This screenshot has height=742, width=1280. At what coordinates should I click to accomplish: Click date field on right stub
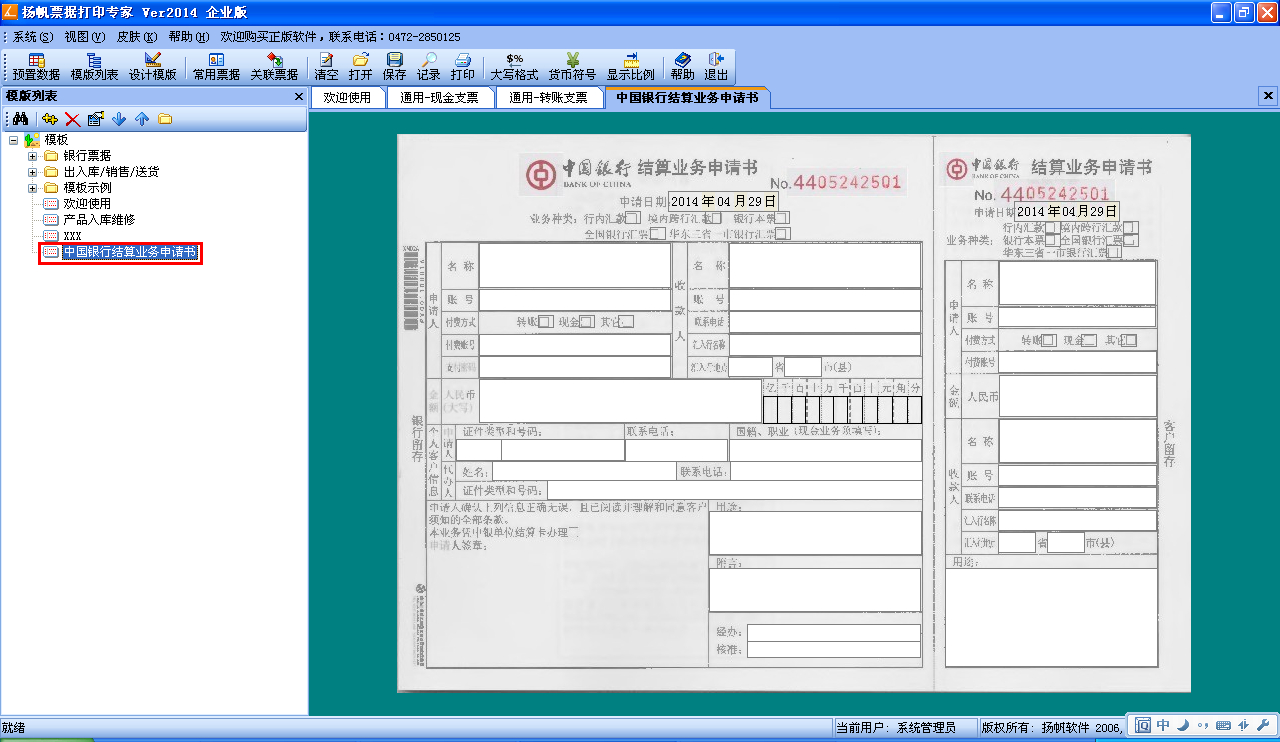(1067, 212)
